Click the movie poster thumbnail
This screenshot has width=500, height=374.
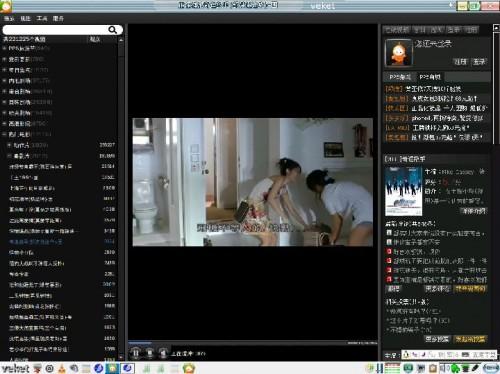[x=403, y=192]
